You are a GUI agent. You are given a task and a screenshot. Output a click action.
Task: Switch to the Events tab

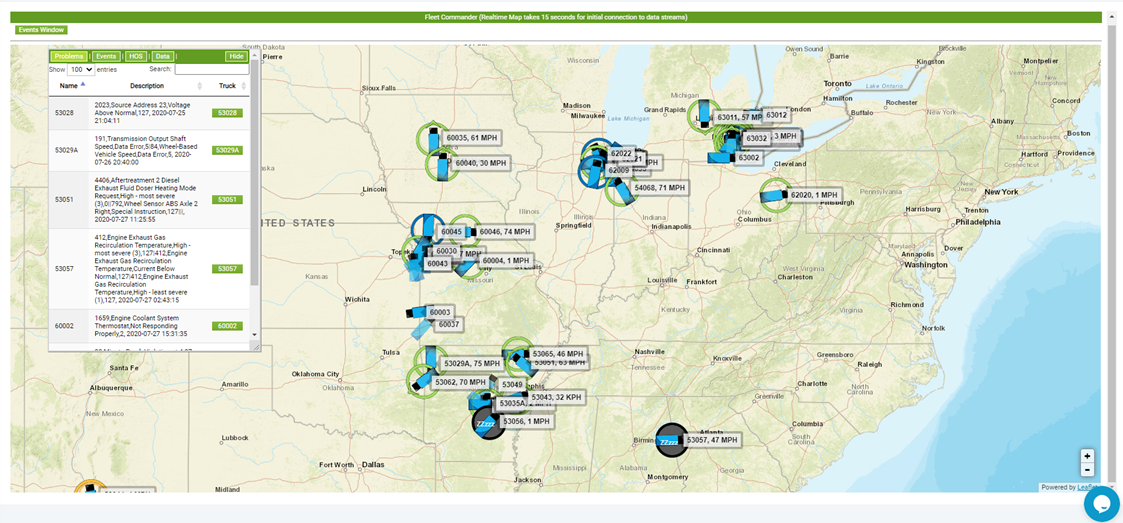[x=106, y=57]
